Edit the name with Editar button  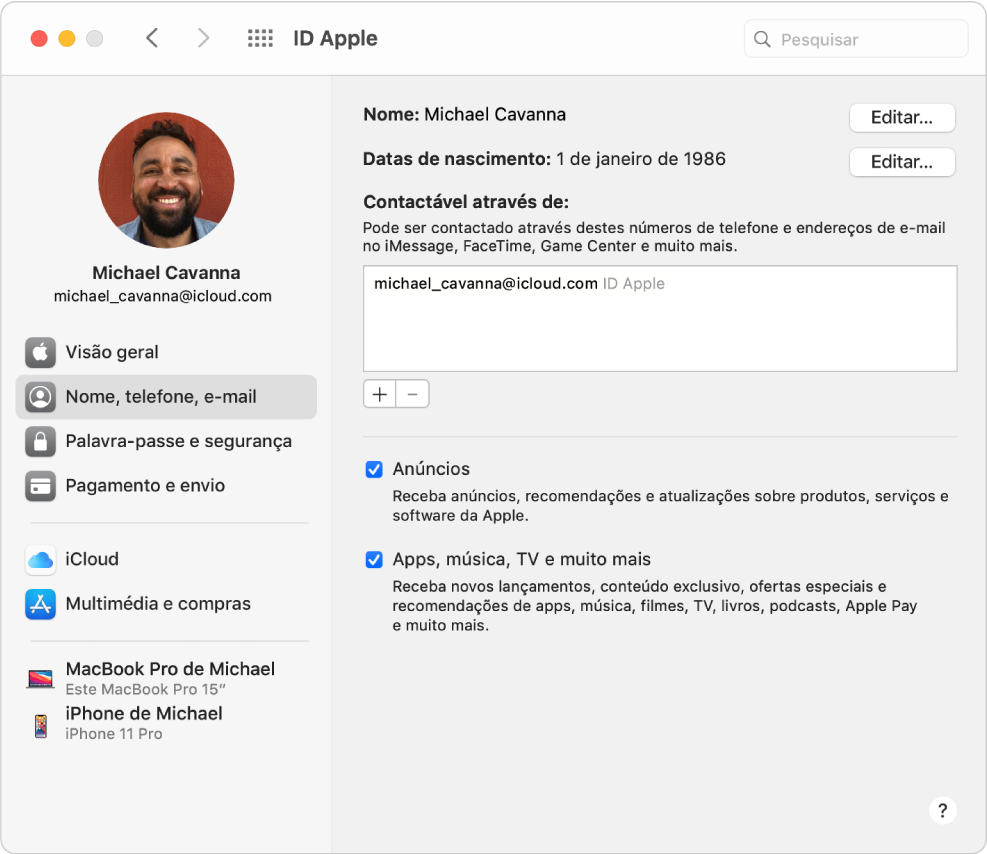click(x=902, y=118)
